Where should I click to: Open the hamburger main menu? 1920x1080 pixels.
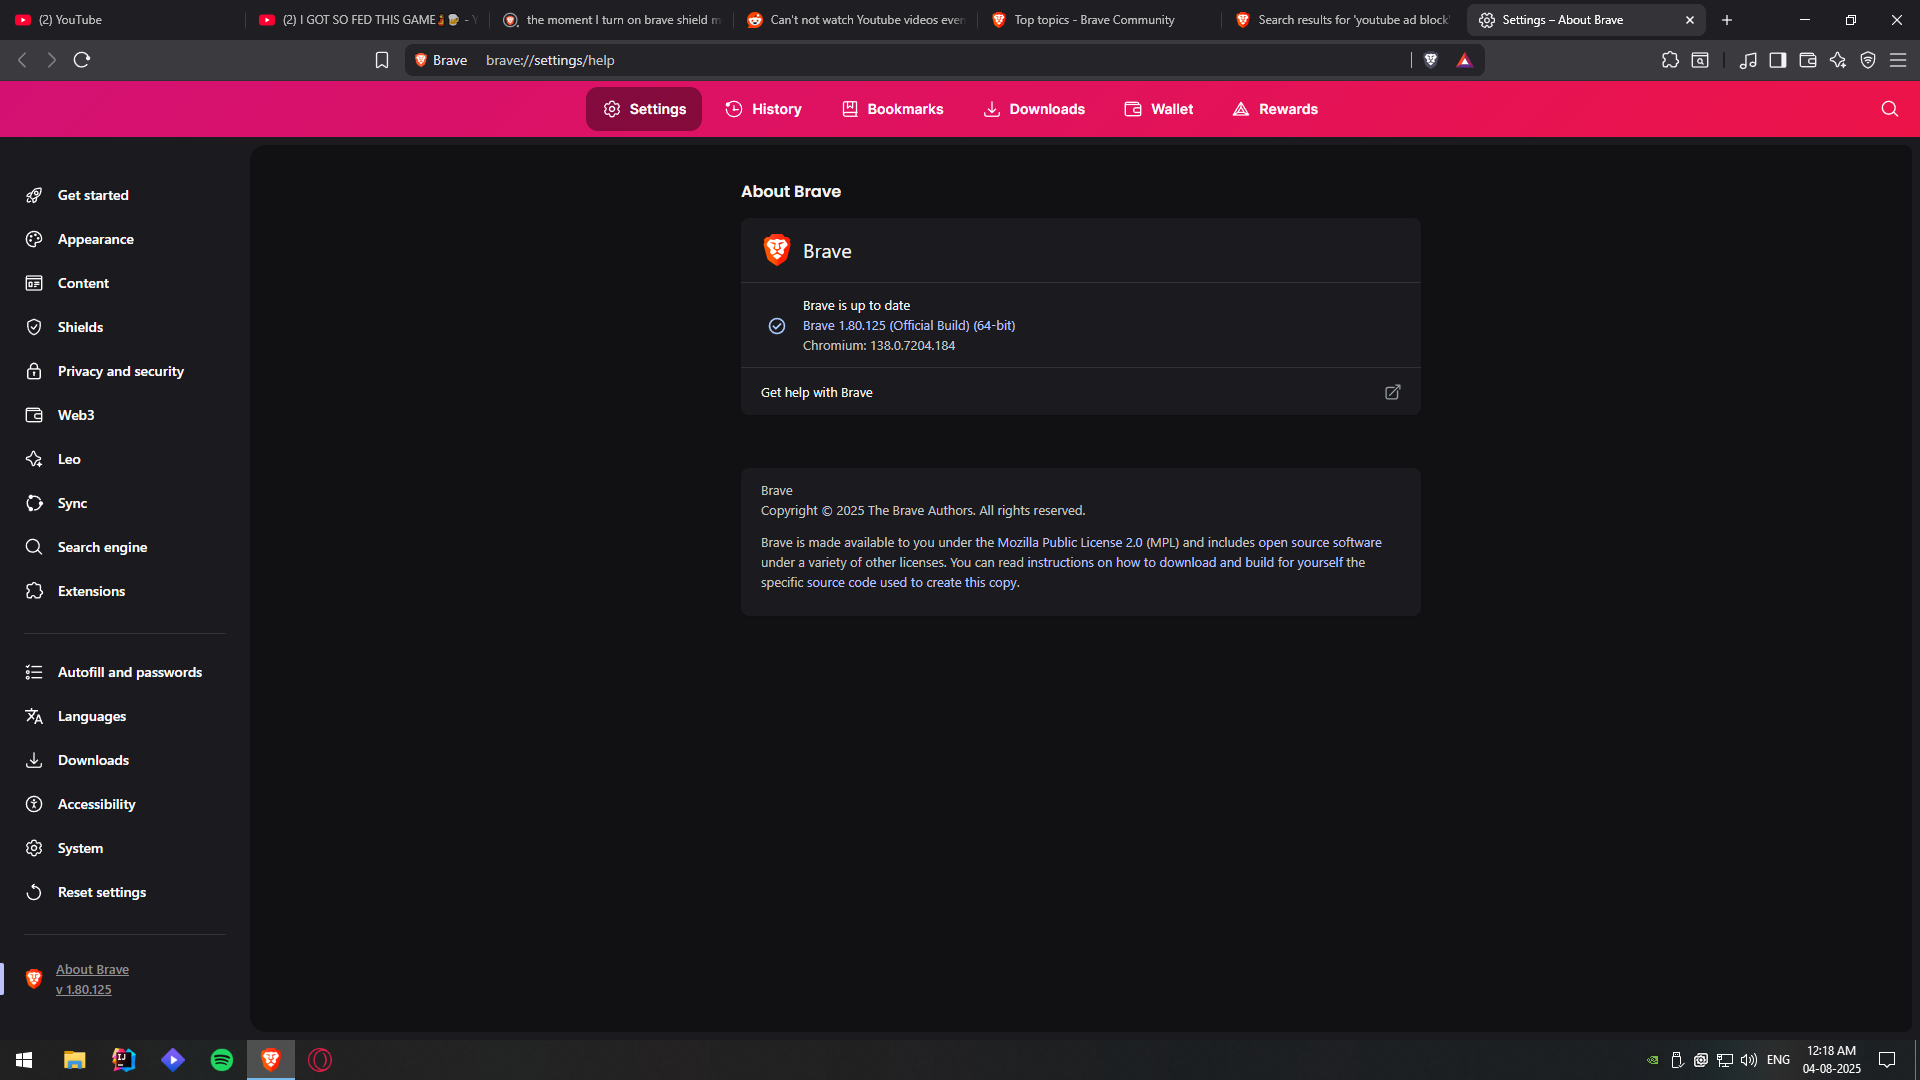(x=1898, y=60)
